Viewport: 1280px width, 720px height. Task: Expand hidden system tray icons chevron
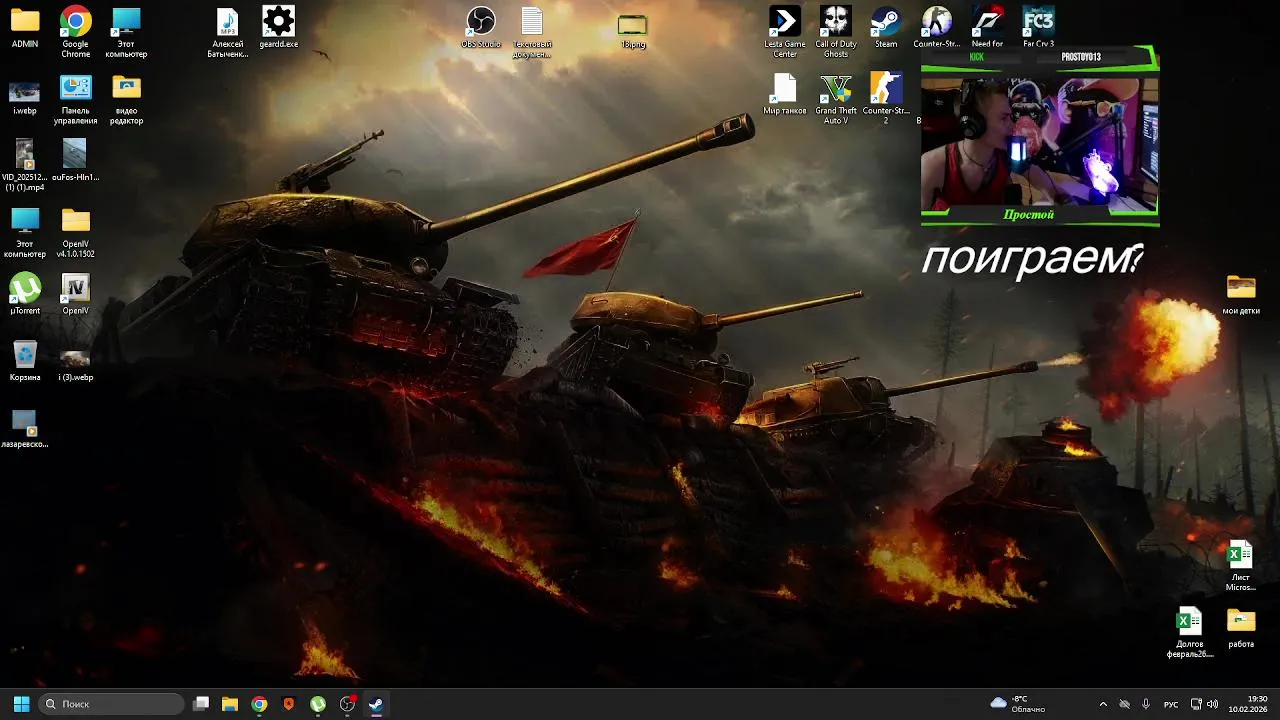click(1103, 704)
